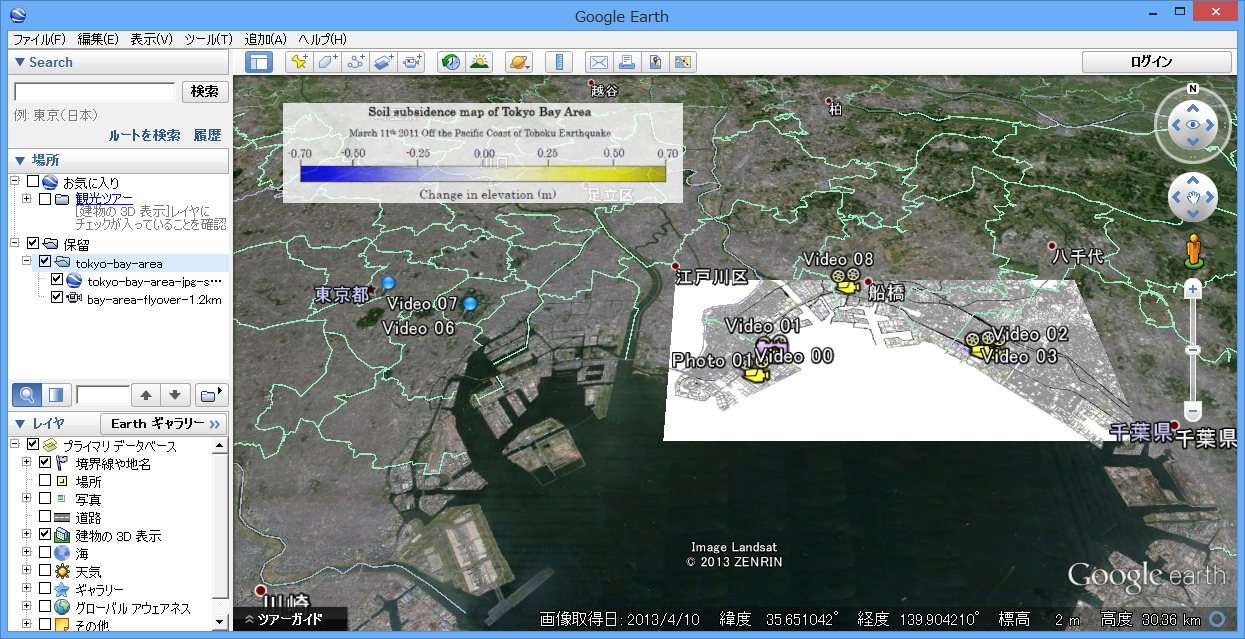Screen dimensions: 1245x639
Task: Enable the 道路 (roads) layer checkbox
Action: pyautogui.click(x=45, y=517)
